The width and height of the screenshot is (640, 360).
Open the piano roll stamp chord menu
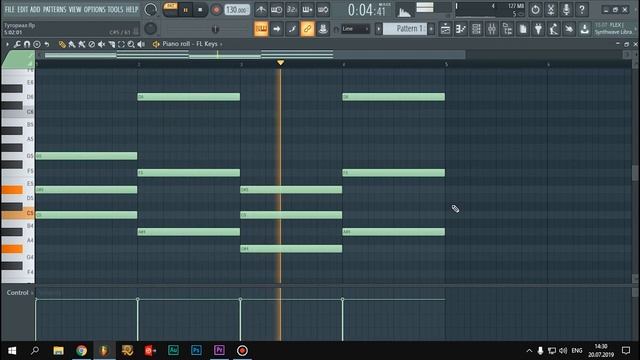37,44
